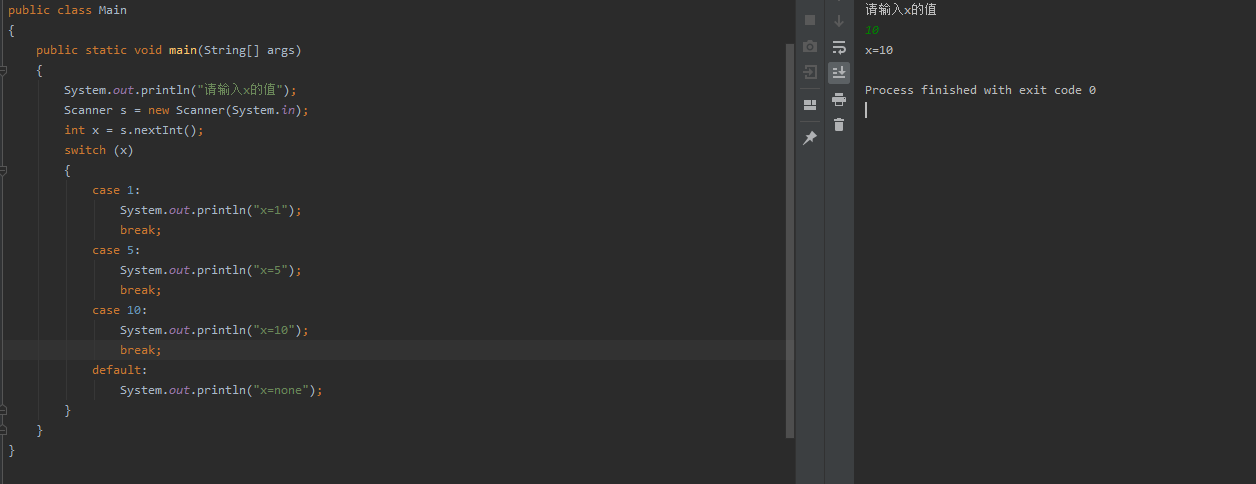Viewport: 1256px width, 484px height.
Task: Clear console with the trash icon
Action: pyautogui.click(x=839, y=124)
